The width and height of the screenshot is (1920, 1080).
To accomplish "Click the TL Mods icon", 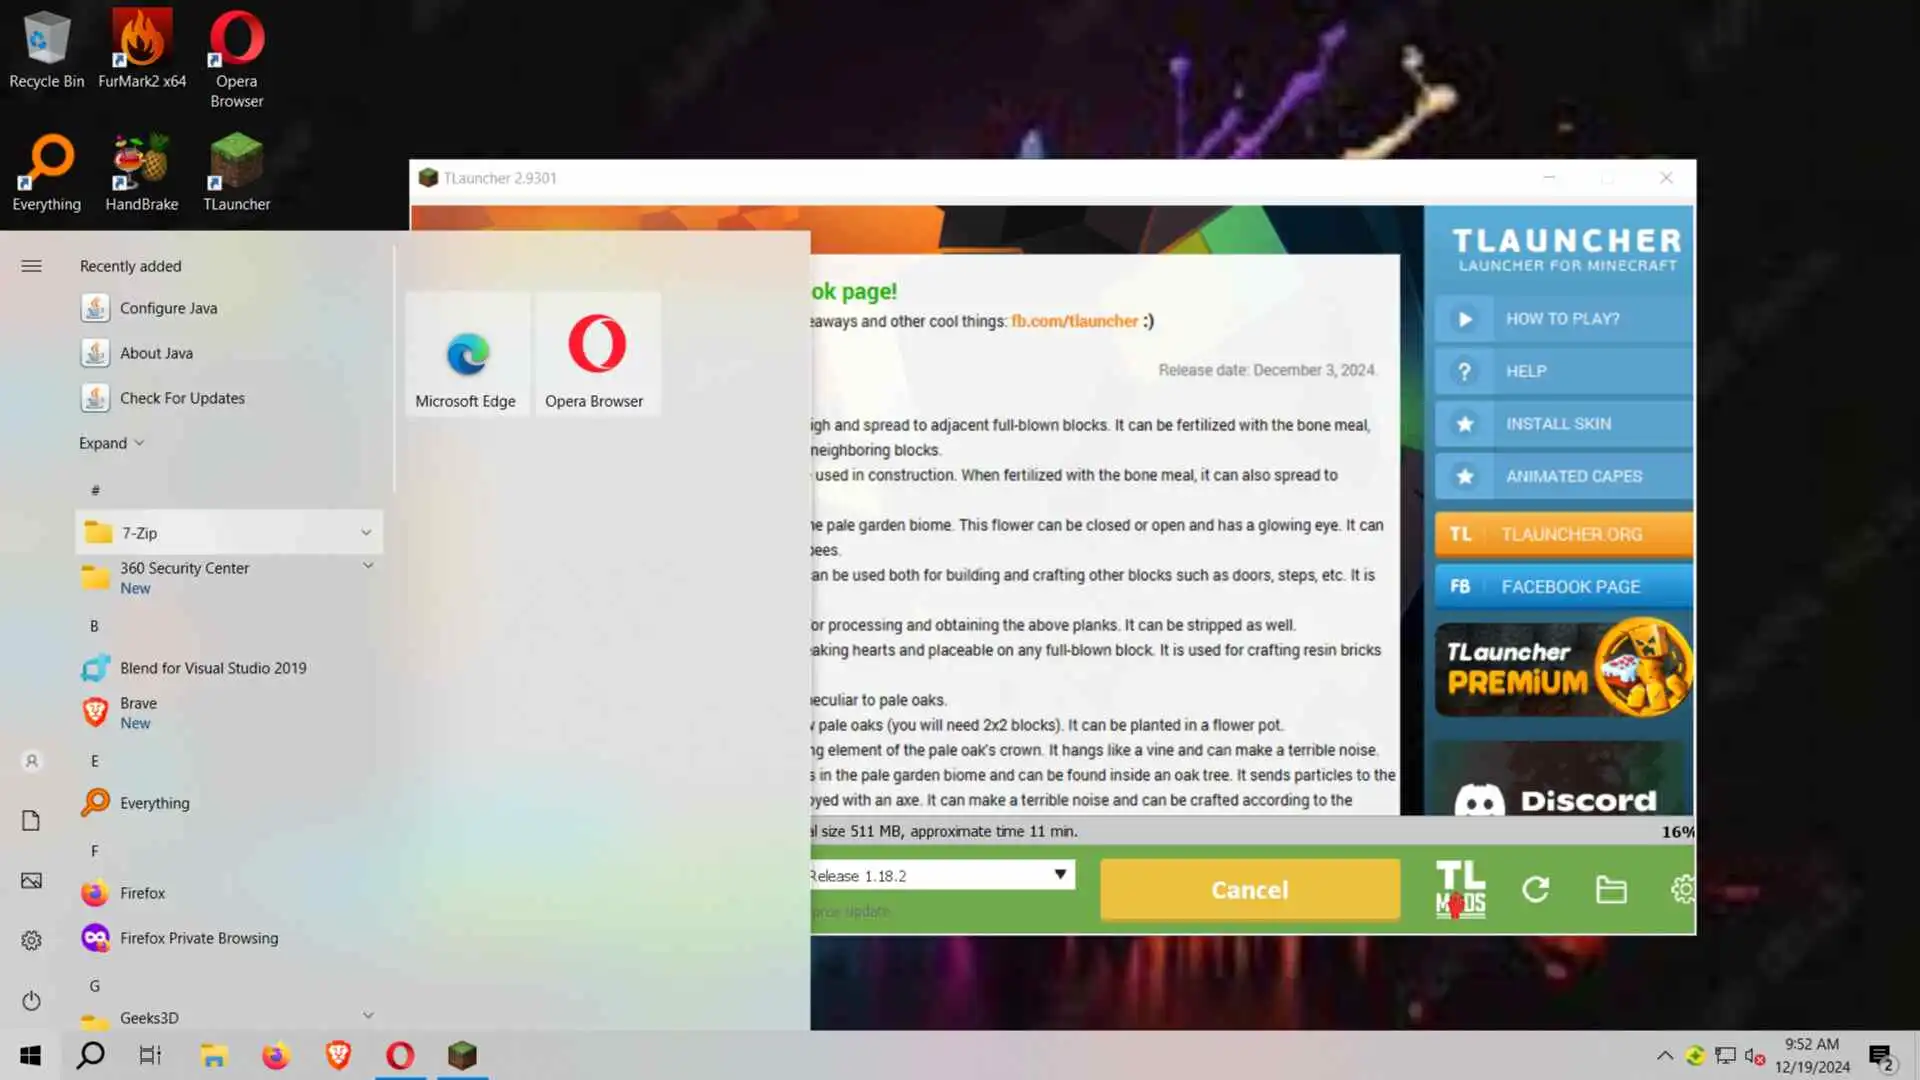I will [1460, 889].
